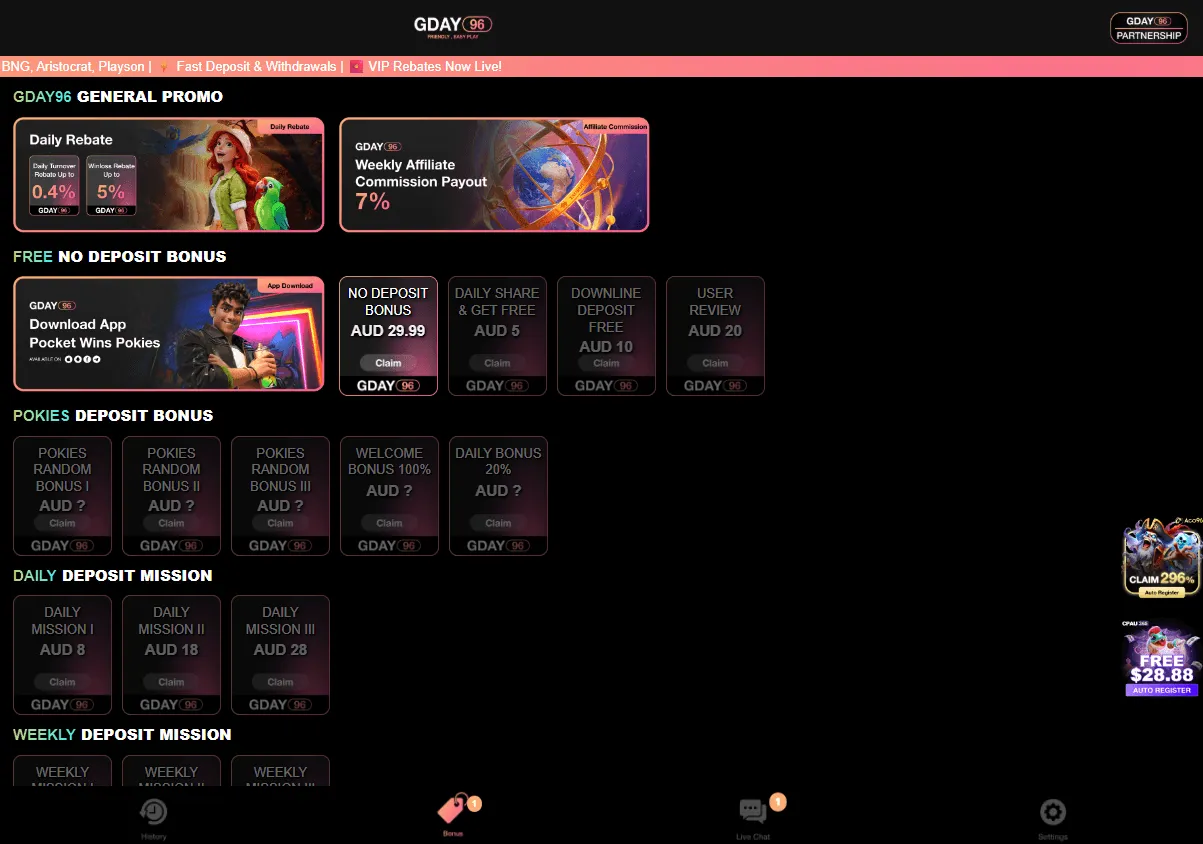Claim Pokies Random Bonus II
The image size is (1203, 844).
(x=171, y=523)
